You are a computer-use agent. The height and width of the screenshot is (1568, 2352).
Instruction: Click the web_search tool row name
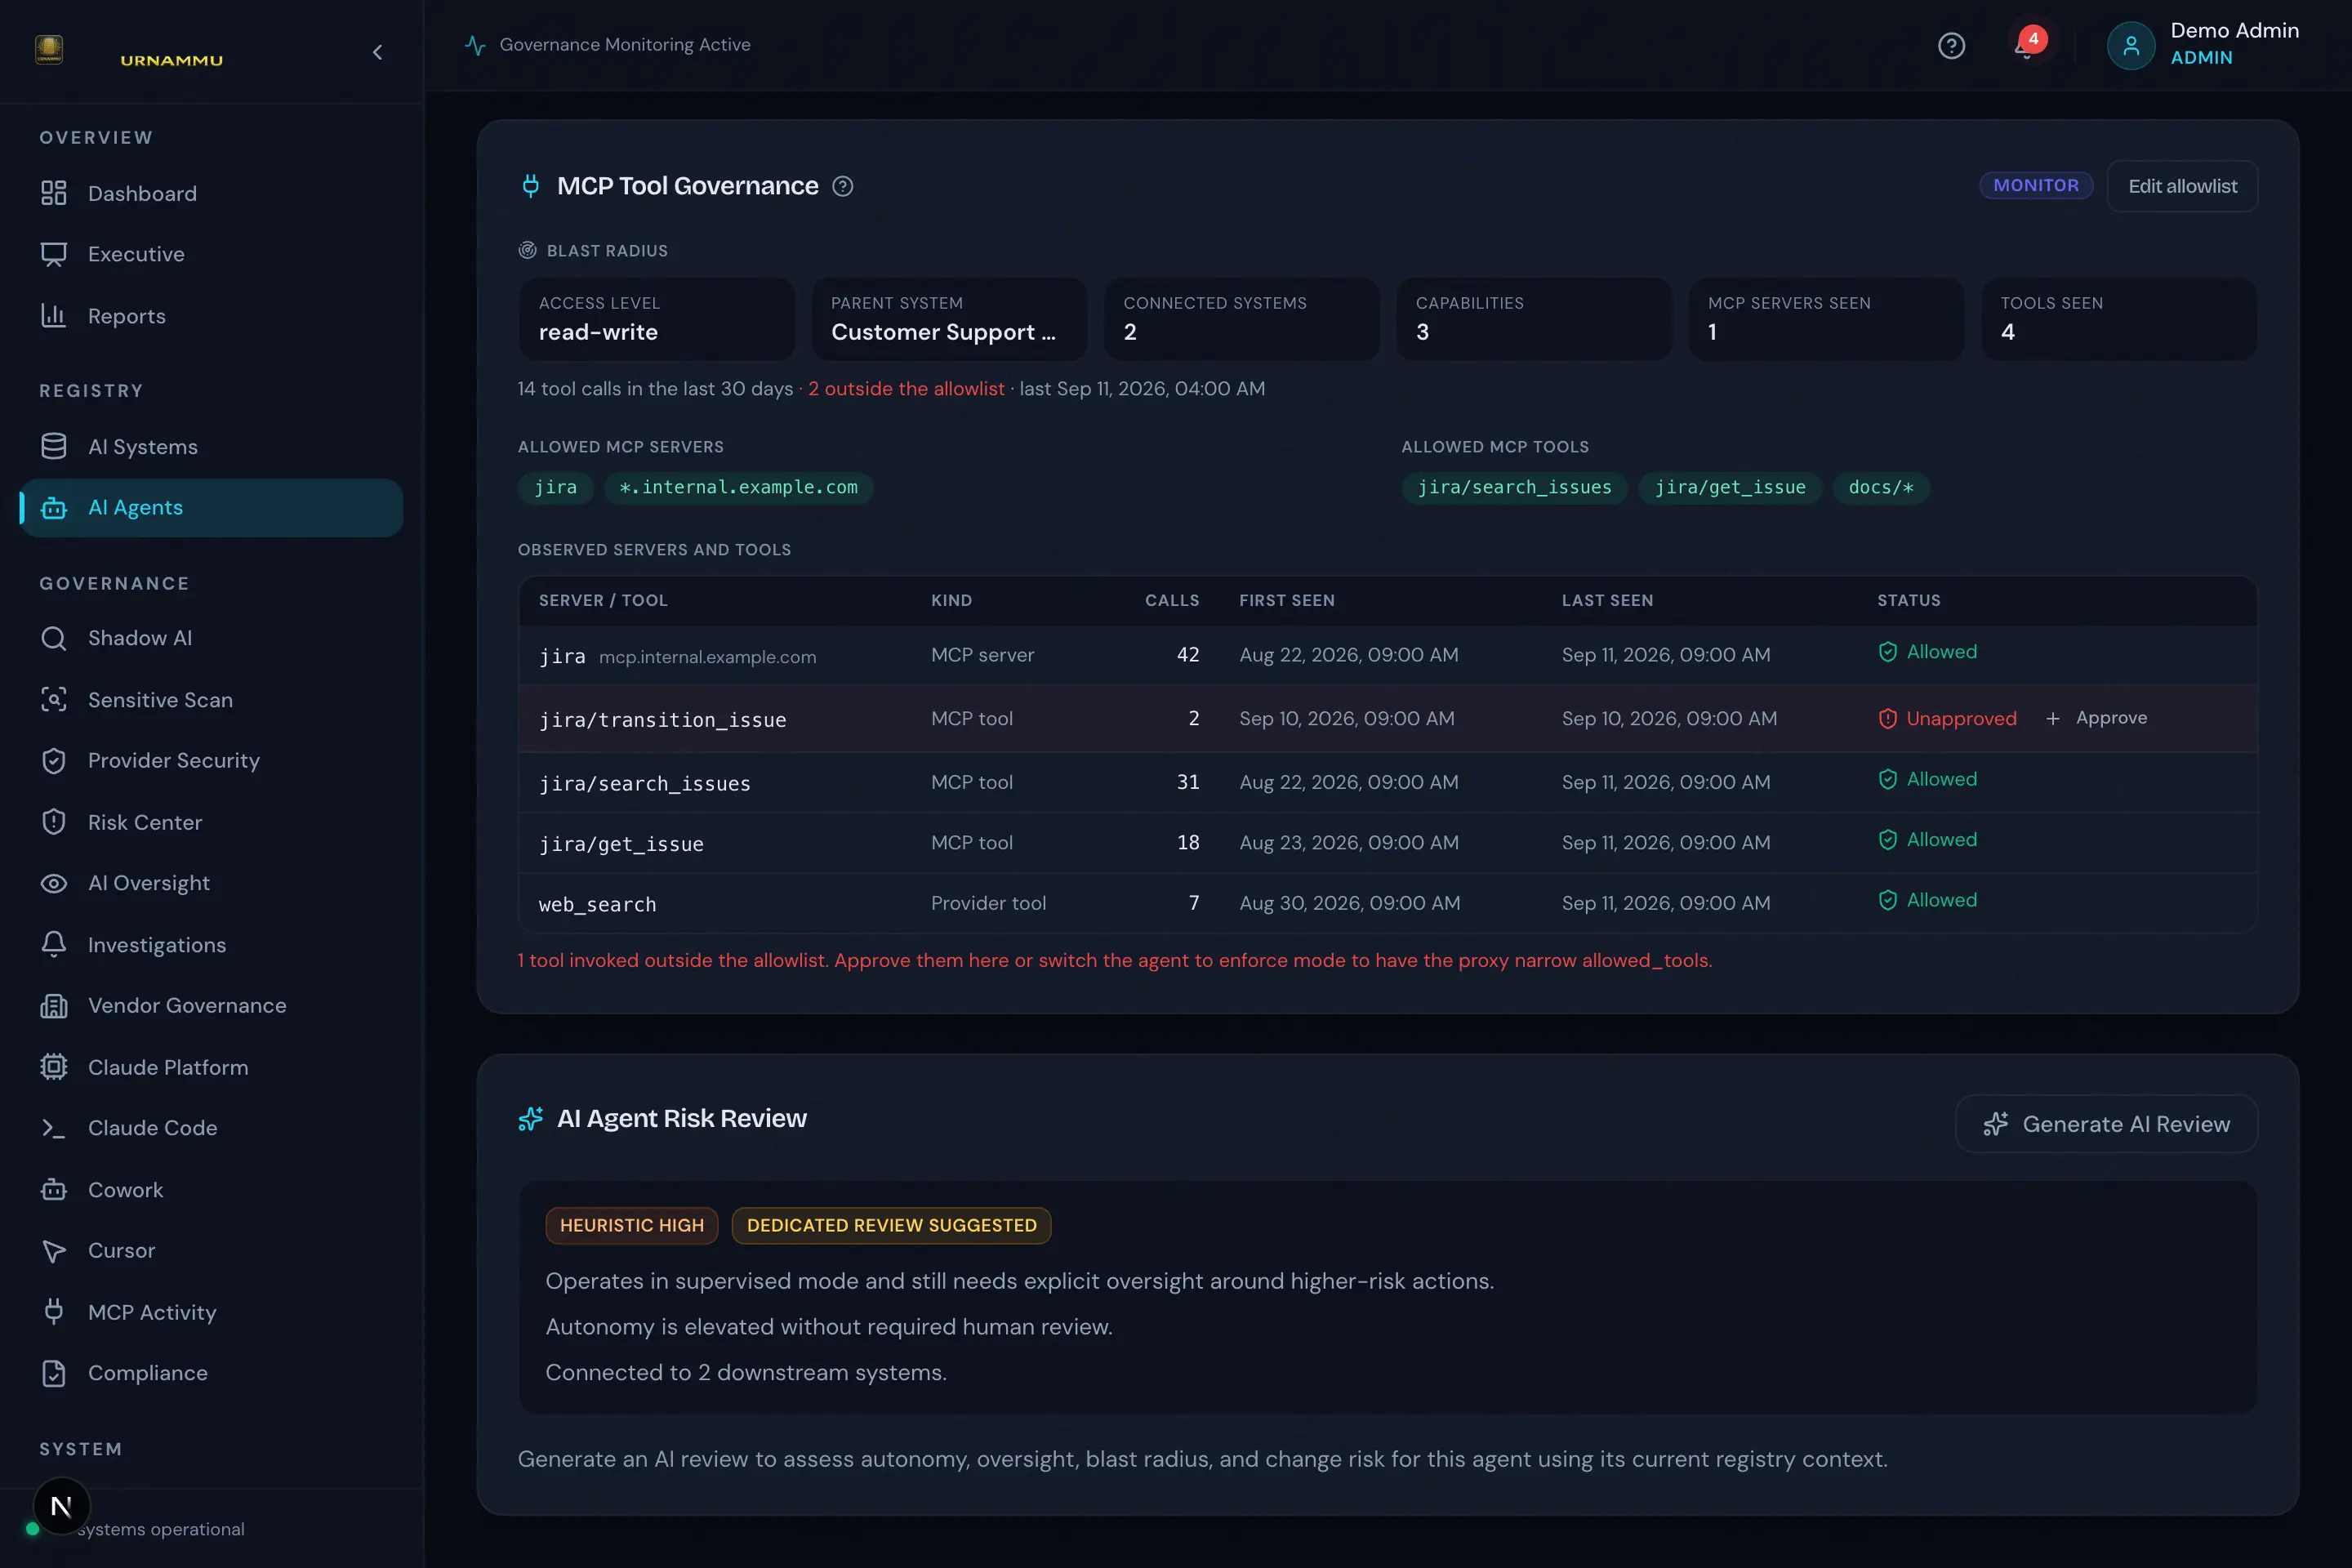(597, 904)
